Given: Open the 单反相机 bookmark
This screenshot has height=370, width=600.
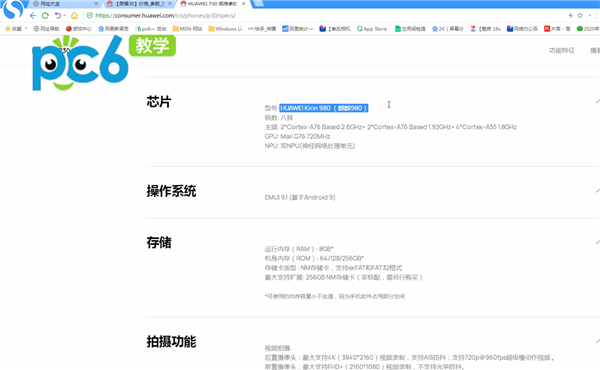Looking at the screenshot, I should [334, 29].
